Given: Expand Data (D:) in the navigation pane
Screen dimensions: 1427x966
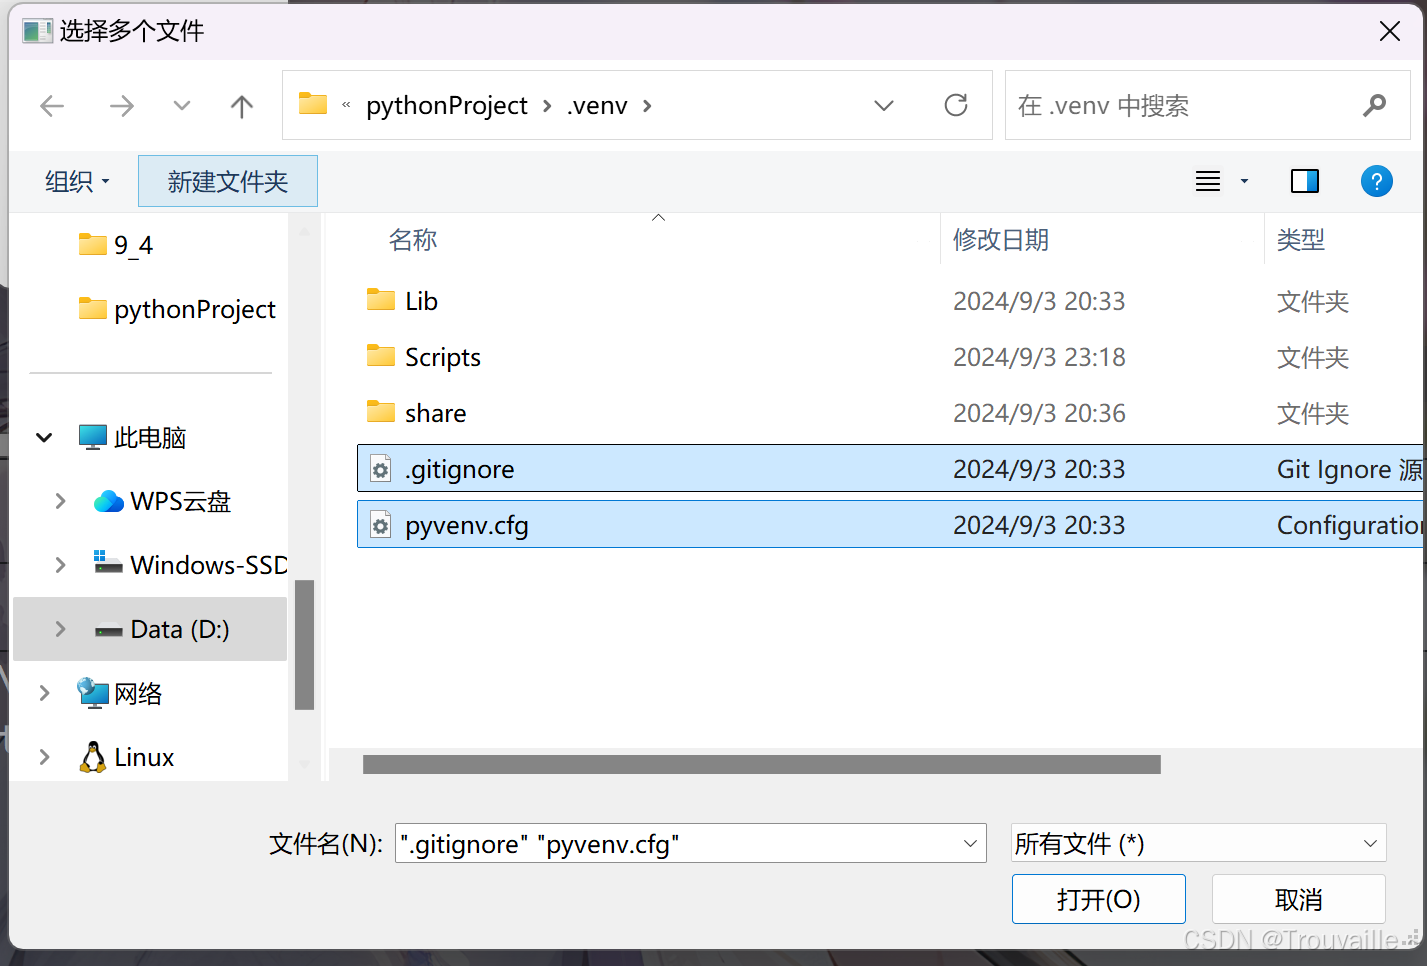Looking at the screenshot, I should coord(59,629).
